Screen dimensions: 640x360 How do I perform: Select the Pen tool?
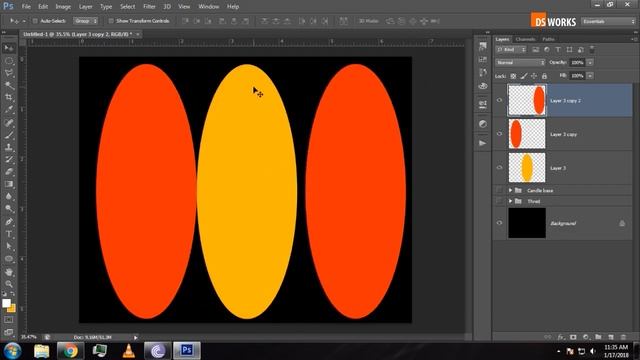(x=9, y=222)
